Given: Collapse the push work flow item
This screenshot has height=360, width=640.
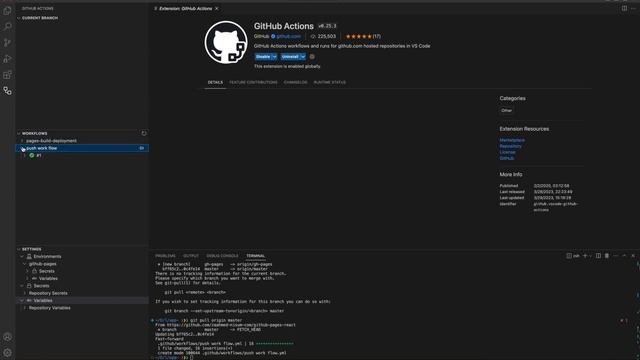Looking at the screenshot, I should pos(22,148).
